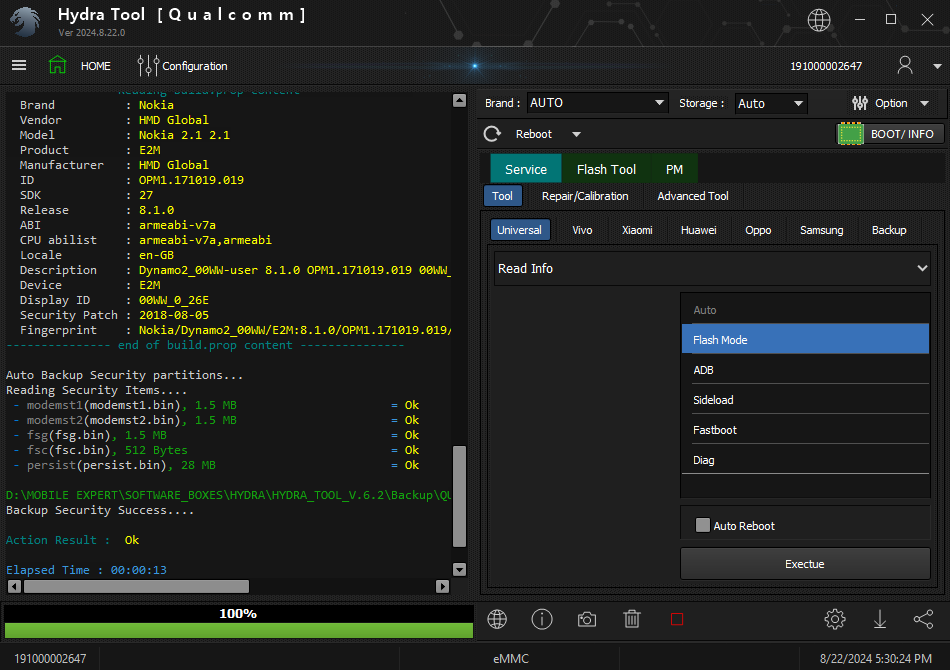Open settings gear icon in bottom toolbar
The width and height of the screenshot is (950, 670).
(835, 619)
